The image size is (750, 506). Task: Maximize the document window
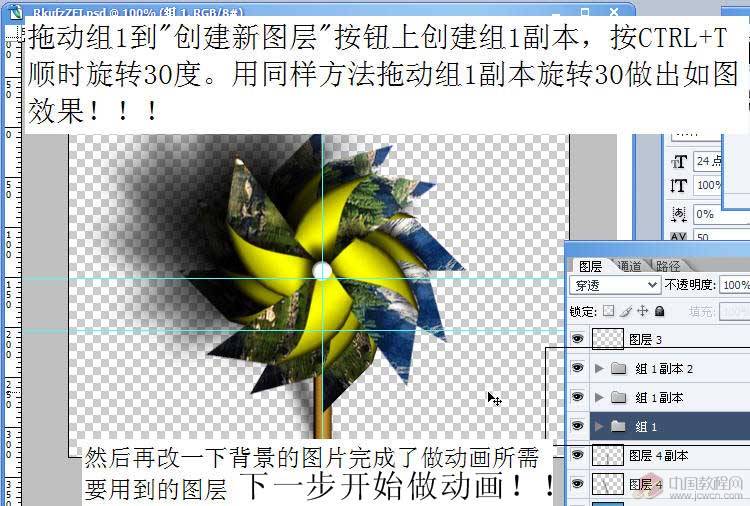tap(585, 11)
